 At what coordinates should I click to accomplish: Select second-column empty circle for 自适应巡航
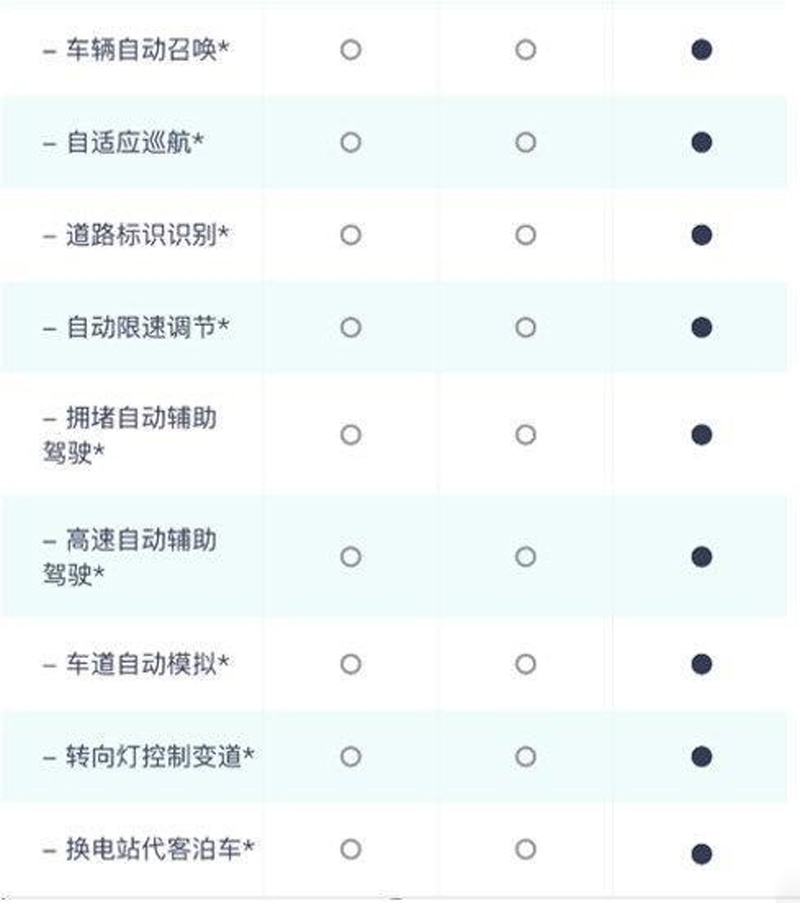pos(525,142)
